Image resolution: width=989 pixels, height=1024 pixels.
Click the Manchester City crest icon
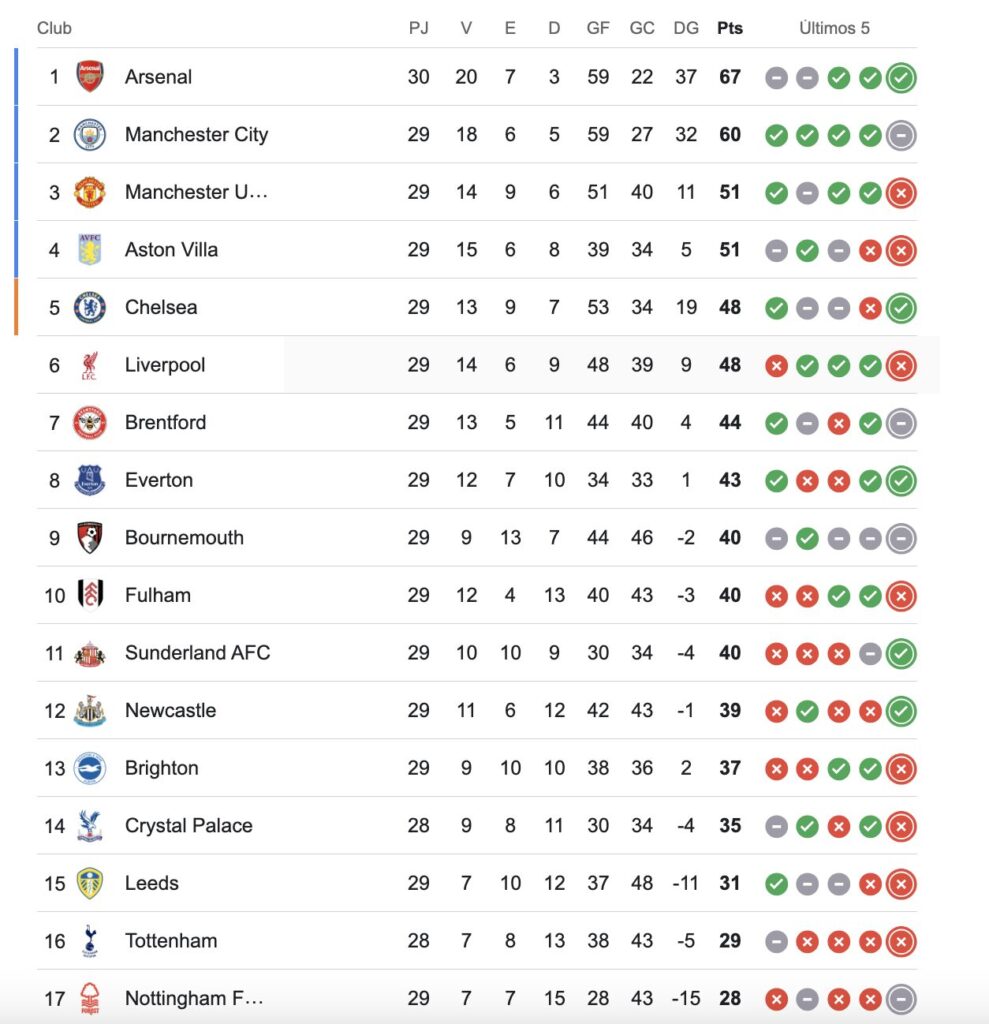[90, 135]
